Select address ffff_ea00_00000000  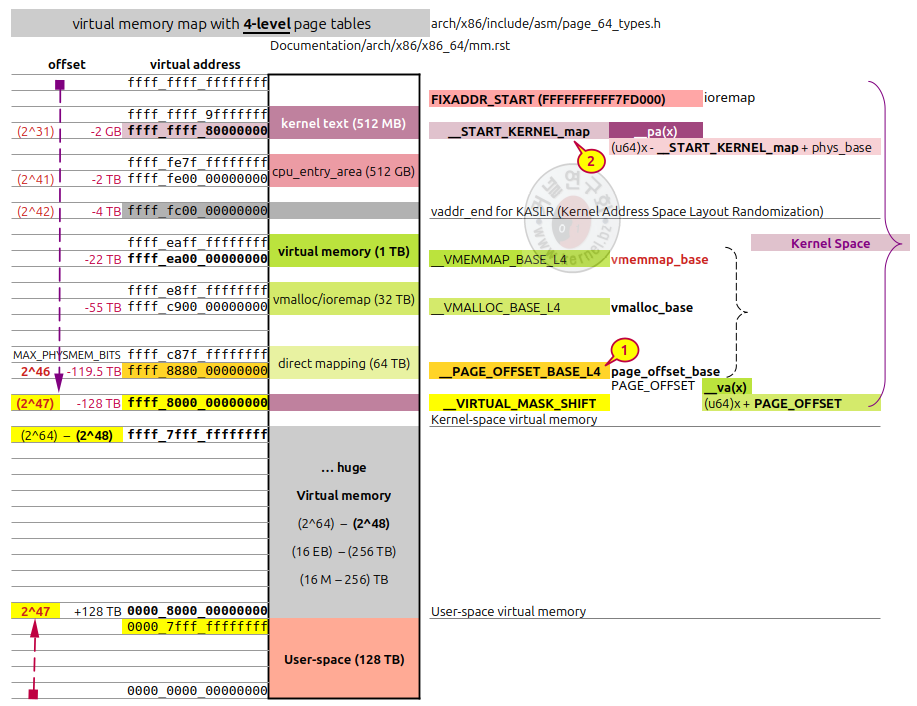[x=198, y=259]
